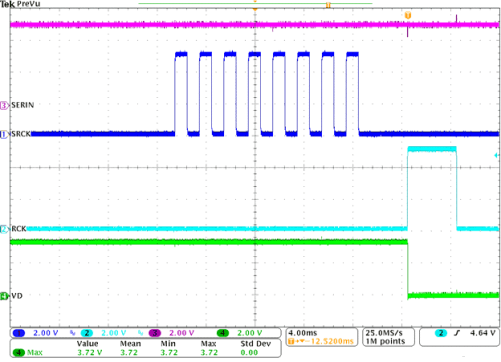Click the RCK channel label

pyautogui.click(x=19, y=229)
